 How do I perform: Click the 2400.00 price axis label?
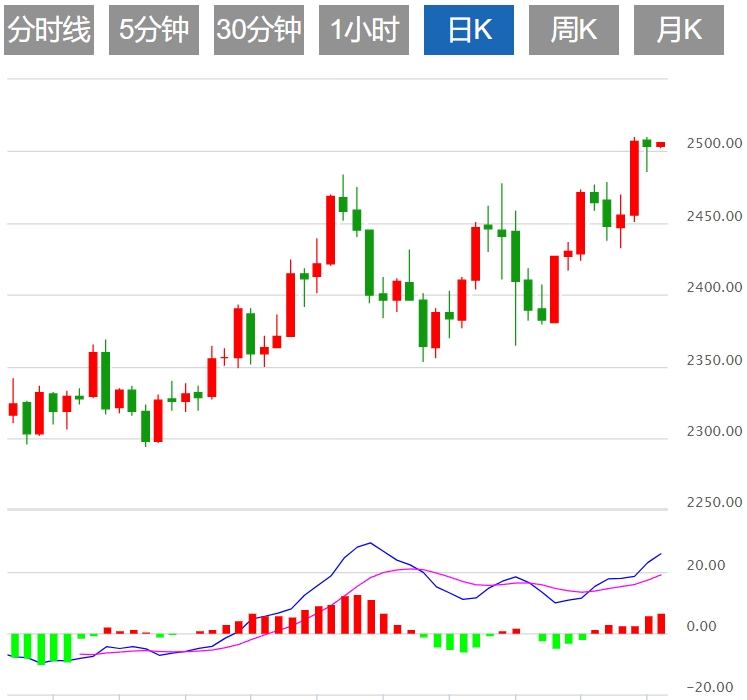tap(714, 287)
